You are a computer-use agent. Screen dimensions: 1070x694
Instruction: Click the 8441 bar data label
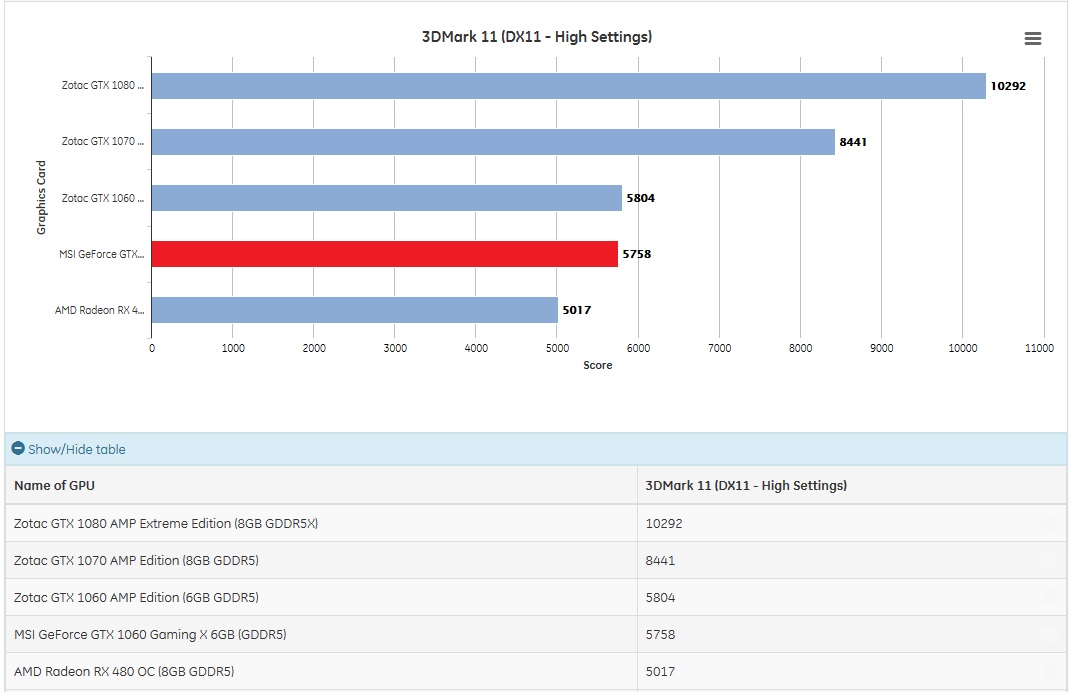[853, 142]
